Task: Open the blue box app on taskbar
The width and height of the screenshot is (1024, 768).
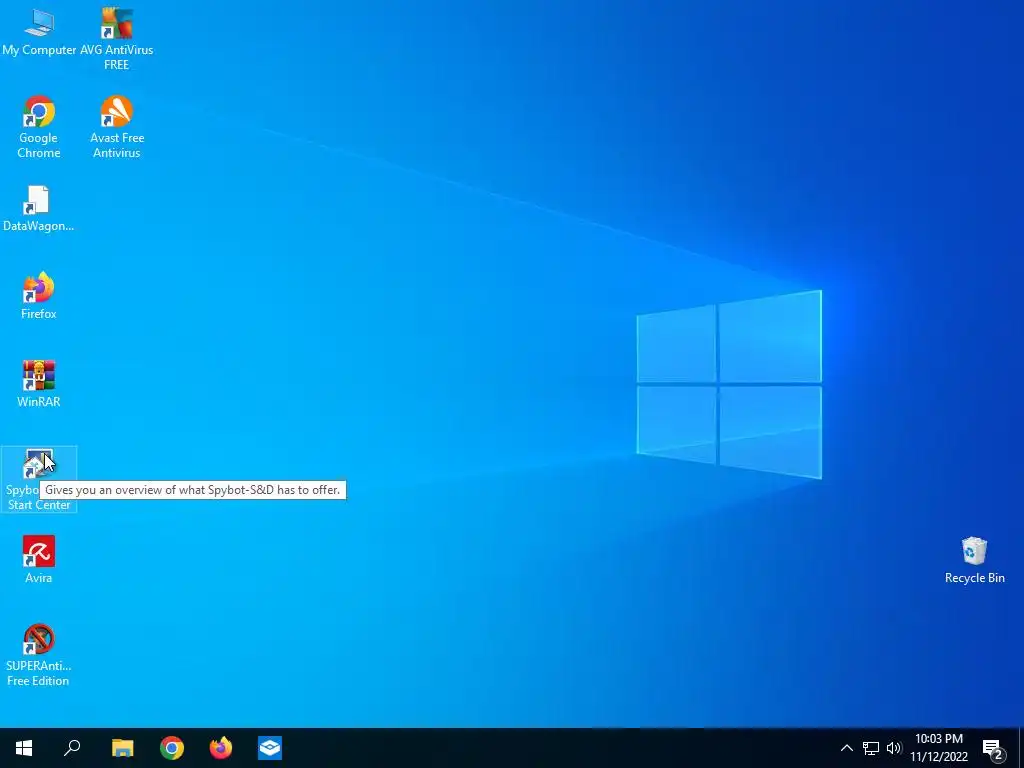Action: coord(270,748)
